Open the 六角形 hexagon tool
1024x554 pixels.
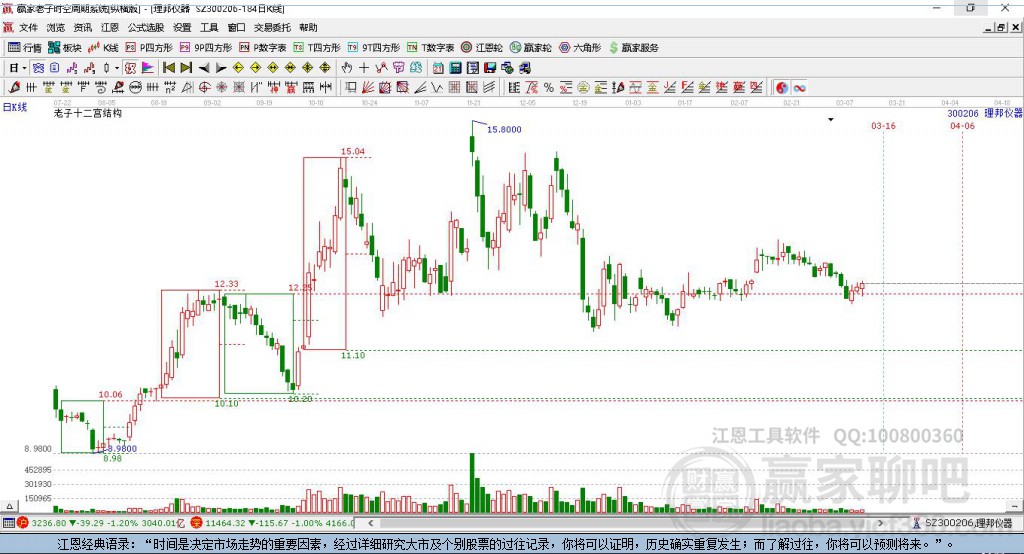point(580,48)
